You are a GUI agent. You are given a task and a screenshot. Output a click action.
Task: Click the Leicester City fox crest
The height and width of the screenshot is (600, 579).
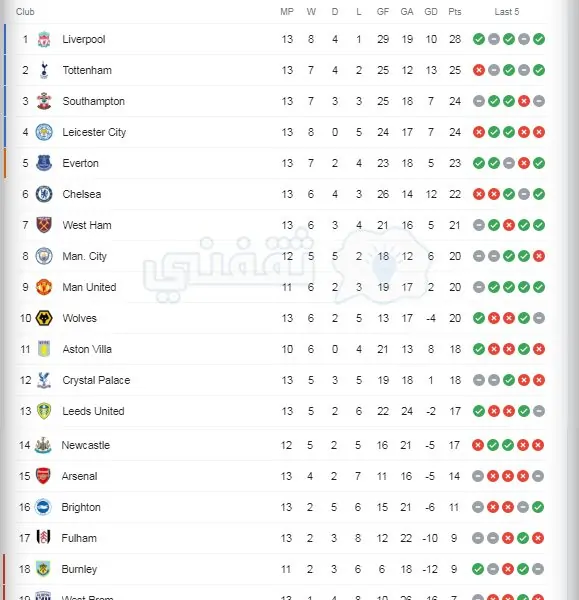[44, 132]
